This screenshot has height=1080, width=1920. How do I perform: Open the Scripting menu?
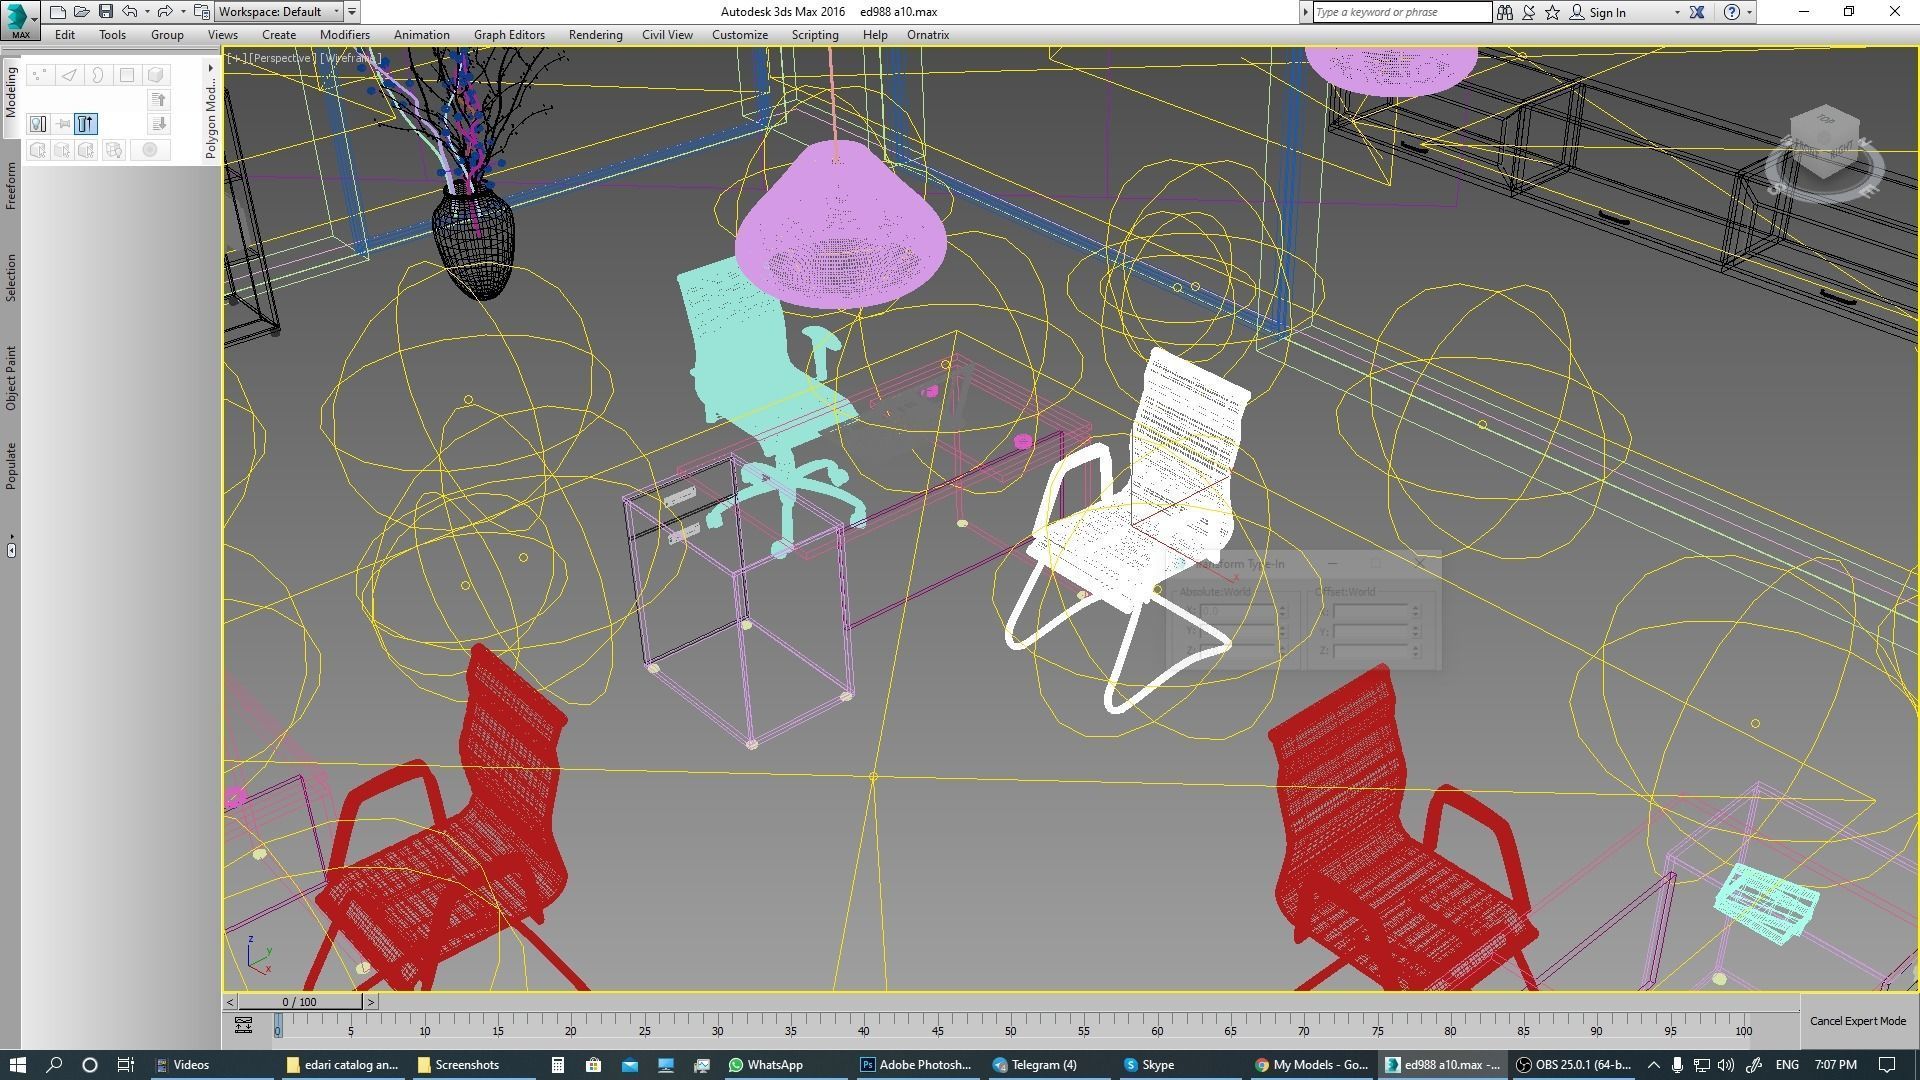point(815,35)
